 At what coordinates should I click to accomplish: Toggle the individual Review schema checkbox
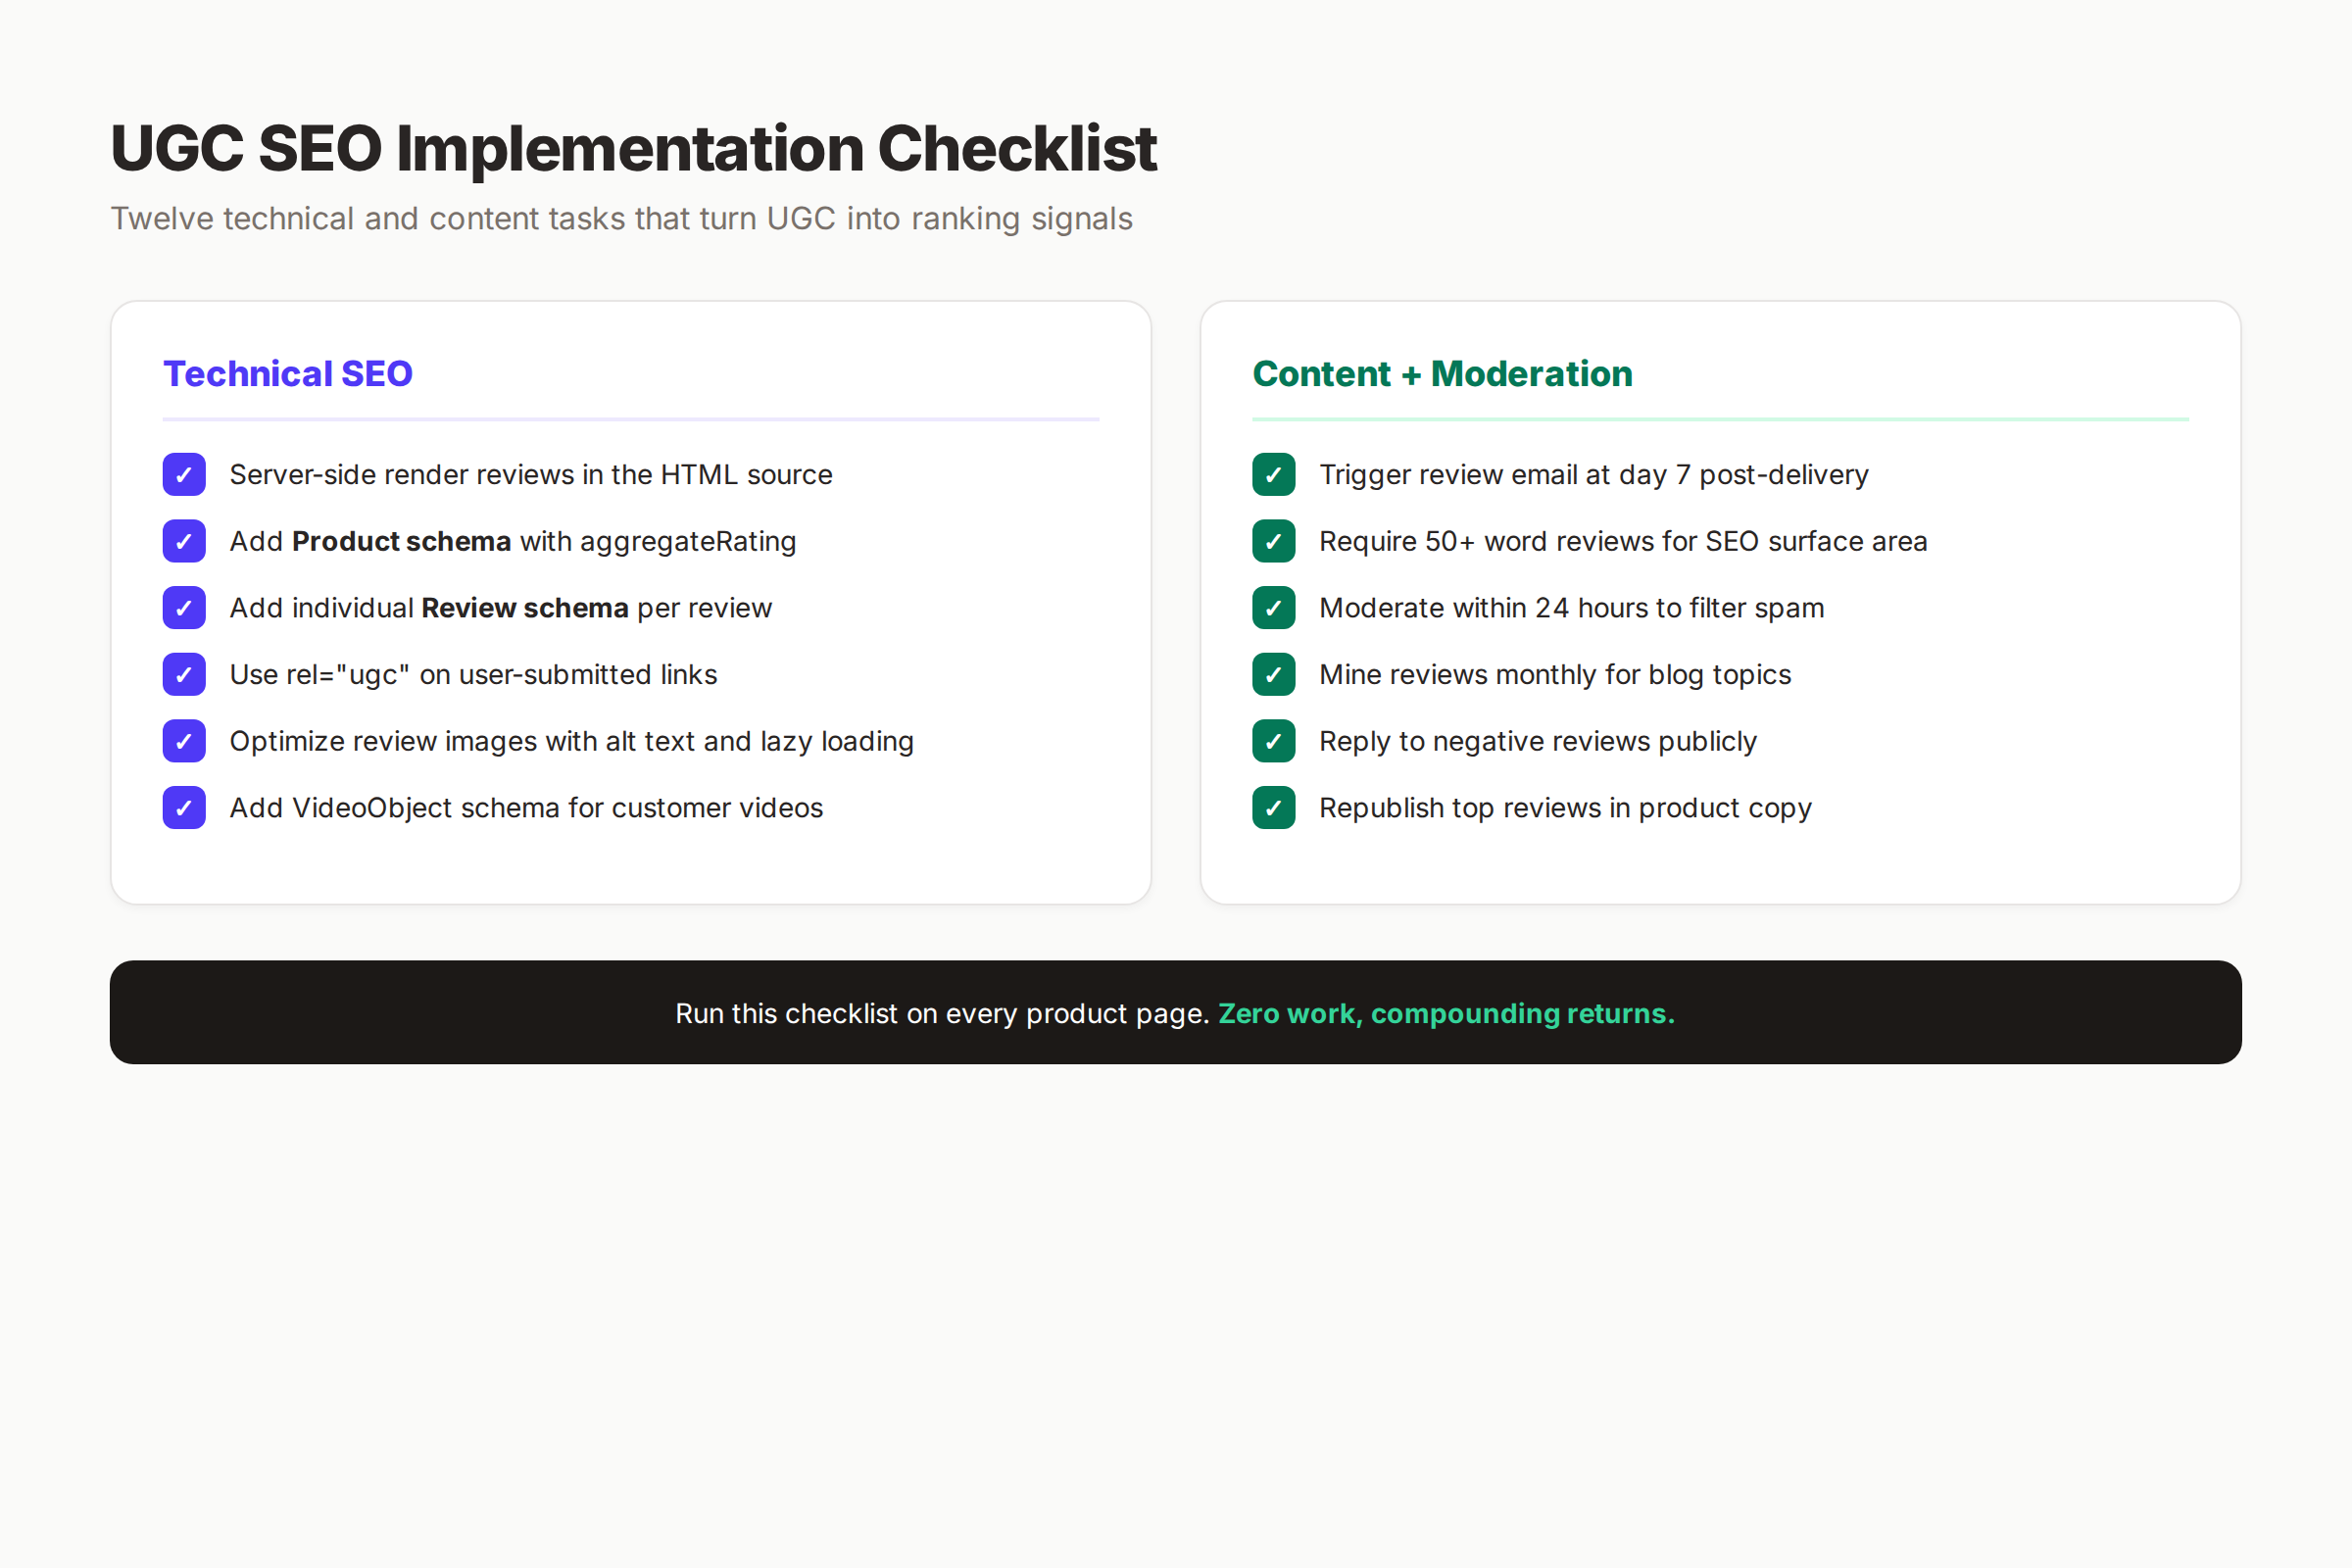coord(184,608)
